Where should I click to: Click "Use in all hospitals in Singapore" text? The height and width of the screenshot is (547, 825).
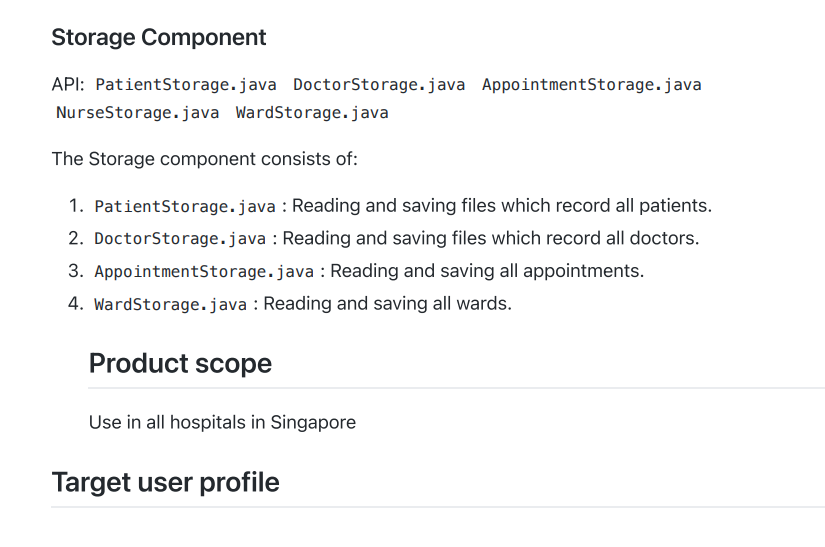point(222,422)
